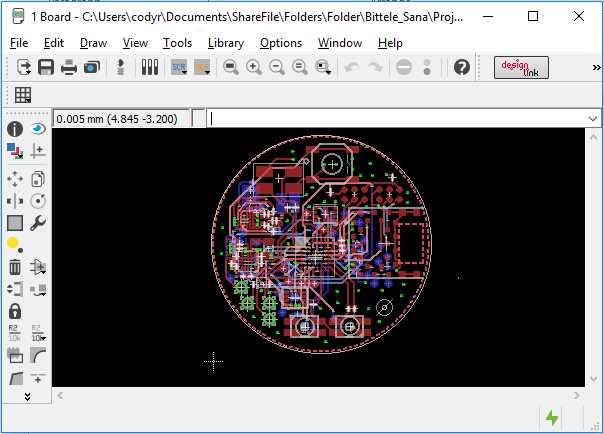Select the Info tool
Viewport: 604px width, 434px height.
click(x=15, y=129)
